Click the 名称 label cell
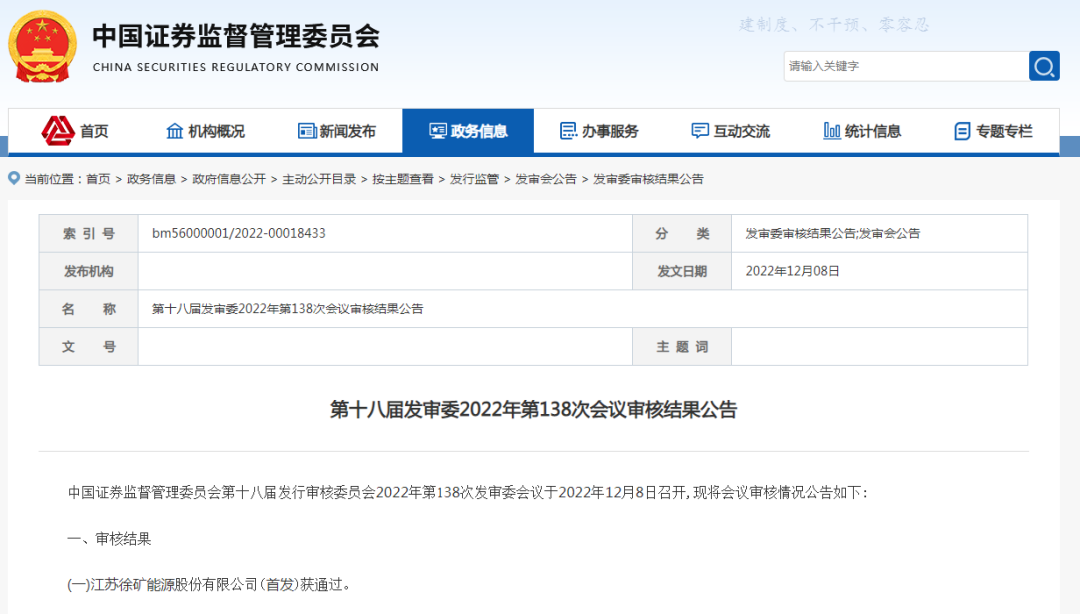The image size is (1080, 614). coord(89,309)
